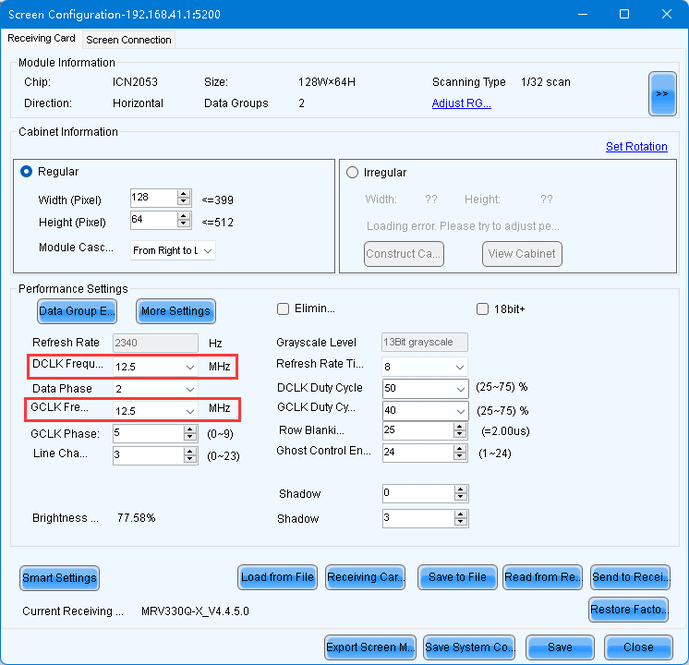Screen dimensions: 689x665
Task: Open DCLK Frequ... dropdown
Action: [155, 367]
